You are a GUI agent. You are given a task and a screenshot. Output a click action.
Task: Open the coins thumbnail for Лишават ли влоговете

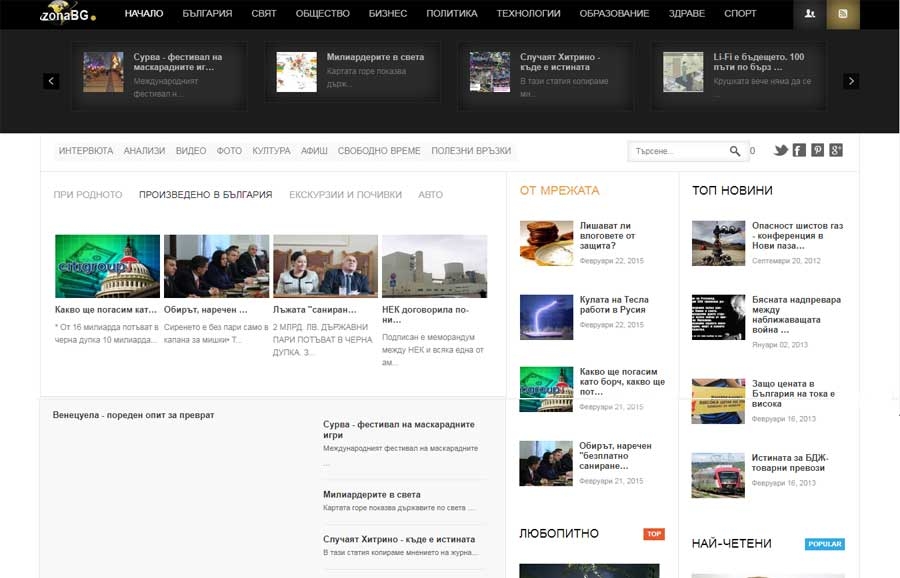[546, 243]
